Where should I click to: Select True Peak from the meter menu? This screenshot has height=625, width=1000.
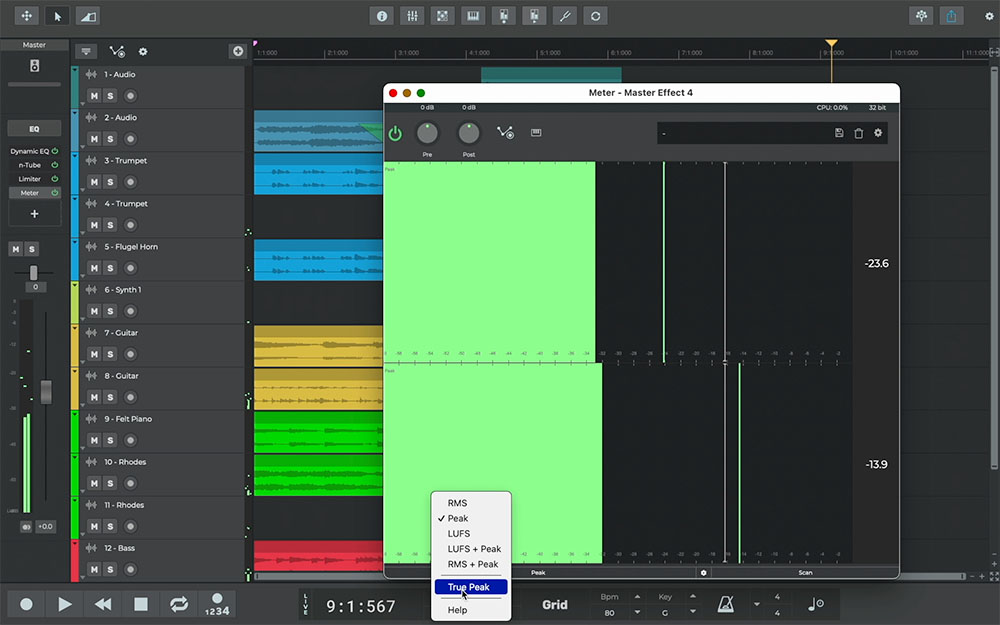tap(470, 587)
